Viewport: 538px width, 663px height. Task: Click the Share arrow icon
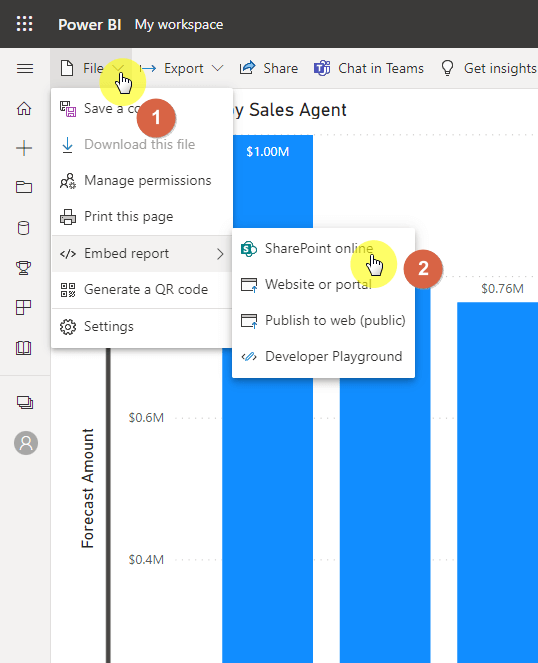pos(247,68)
